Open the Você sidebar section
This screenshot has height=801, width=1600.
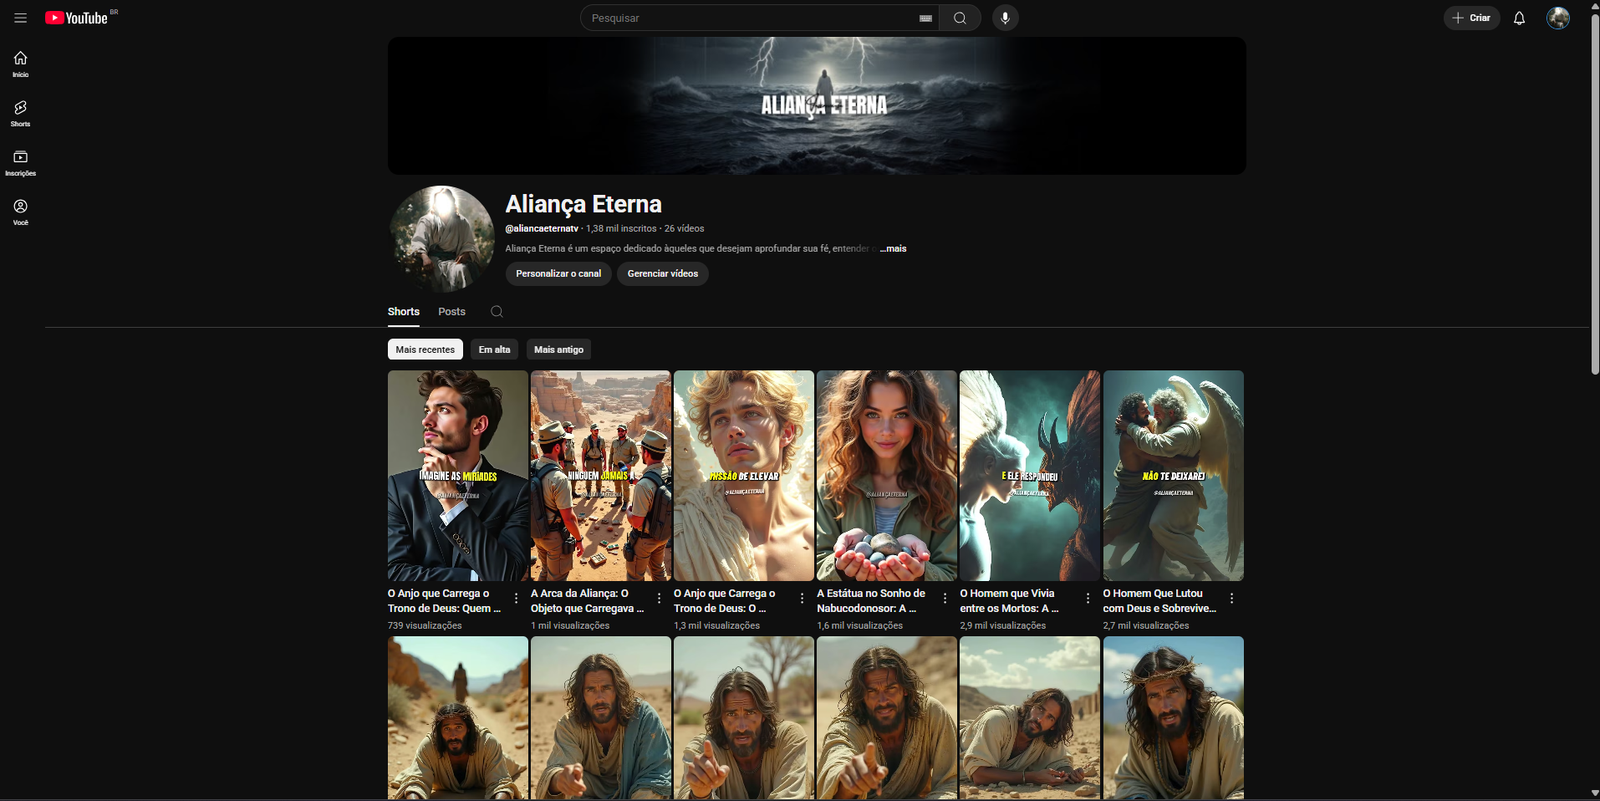click(20, 212)
